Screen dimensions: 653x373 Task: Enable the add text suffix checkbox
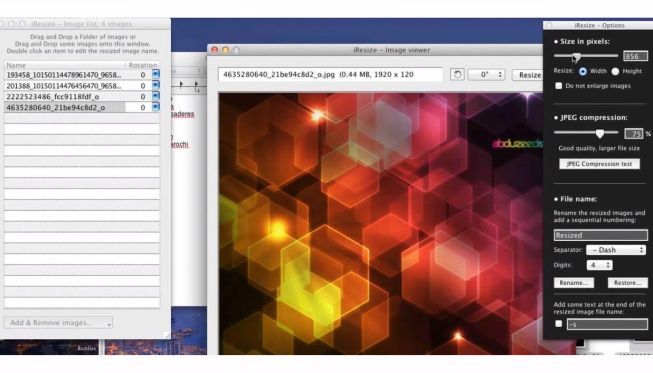(x=558, y=323)
